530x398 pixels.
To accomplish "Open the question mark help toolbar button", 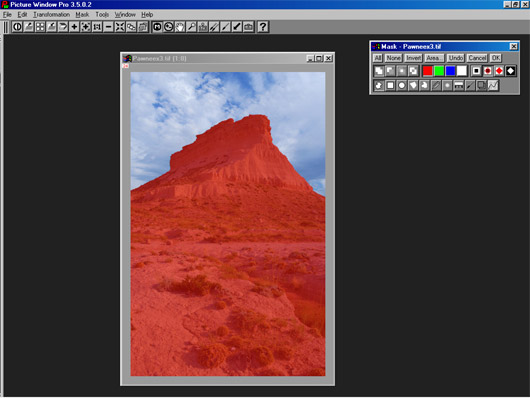I will pos(263,27).
